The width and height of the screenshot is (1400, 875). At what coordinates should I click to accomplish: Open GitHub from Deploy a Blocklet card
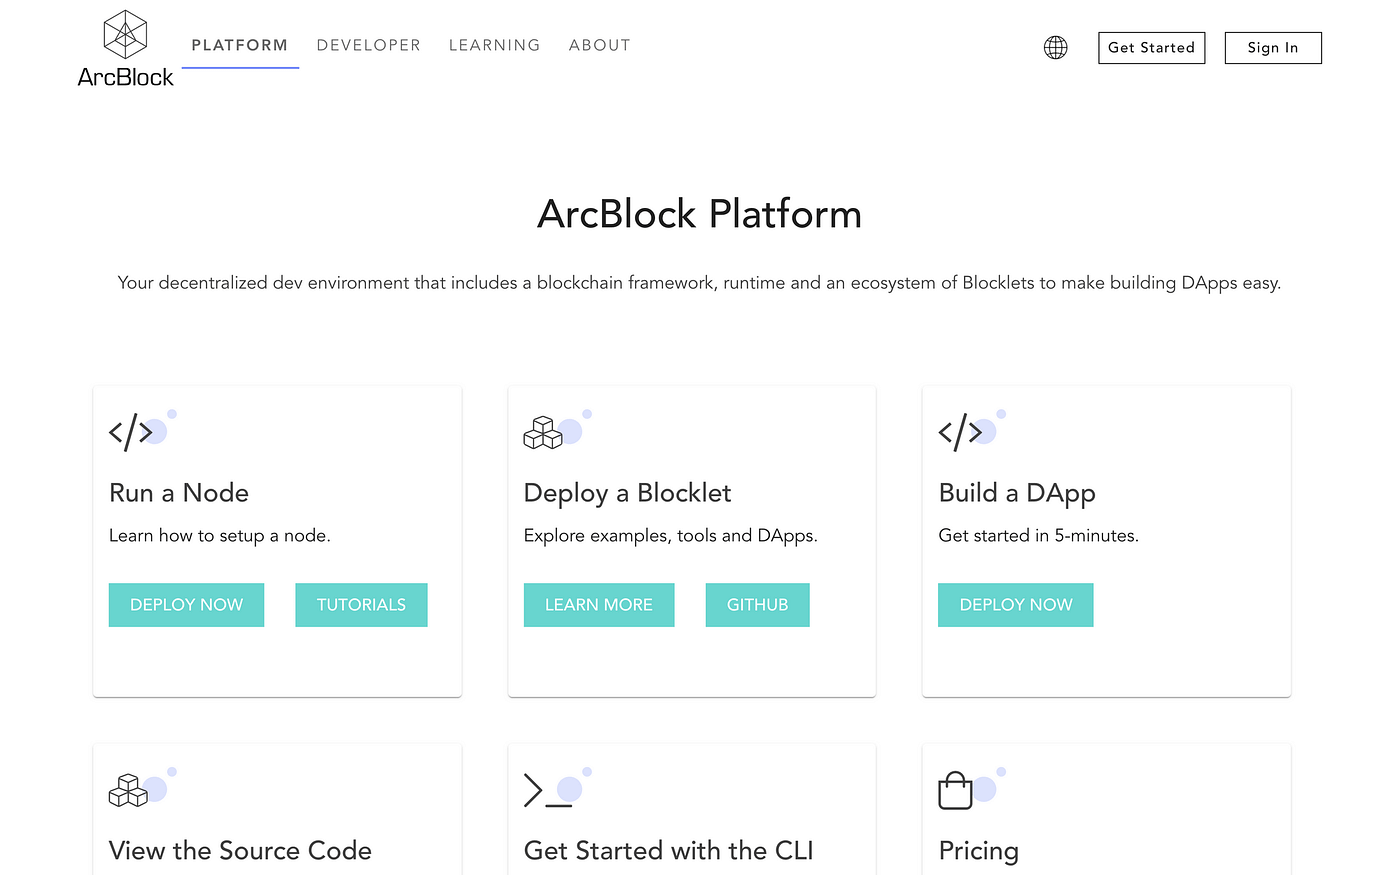(757, 604)
